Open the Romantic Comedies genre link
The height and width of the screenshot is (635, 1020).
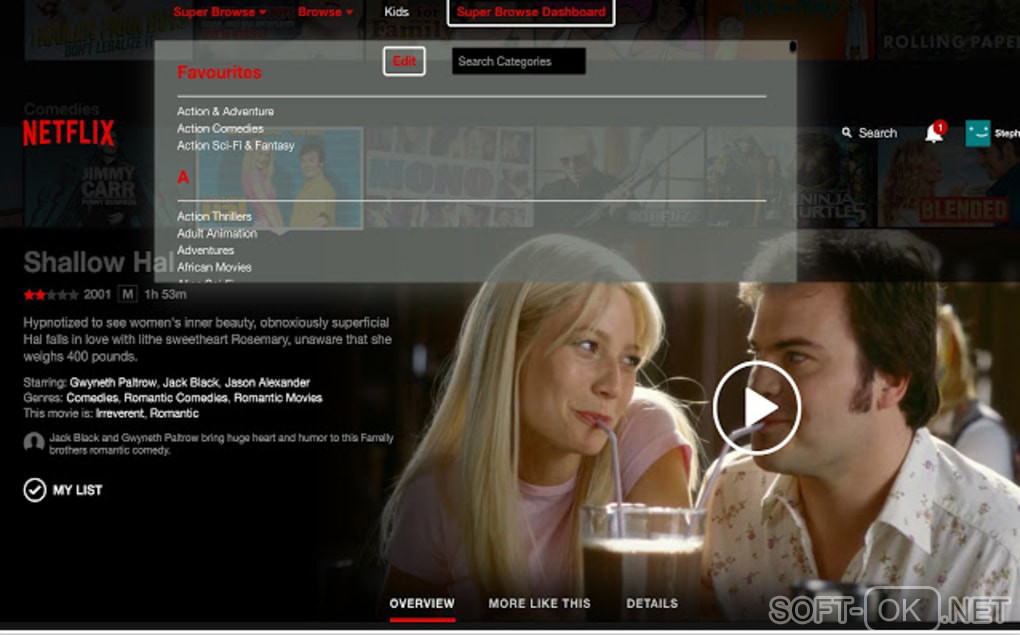coord(176,398)
